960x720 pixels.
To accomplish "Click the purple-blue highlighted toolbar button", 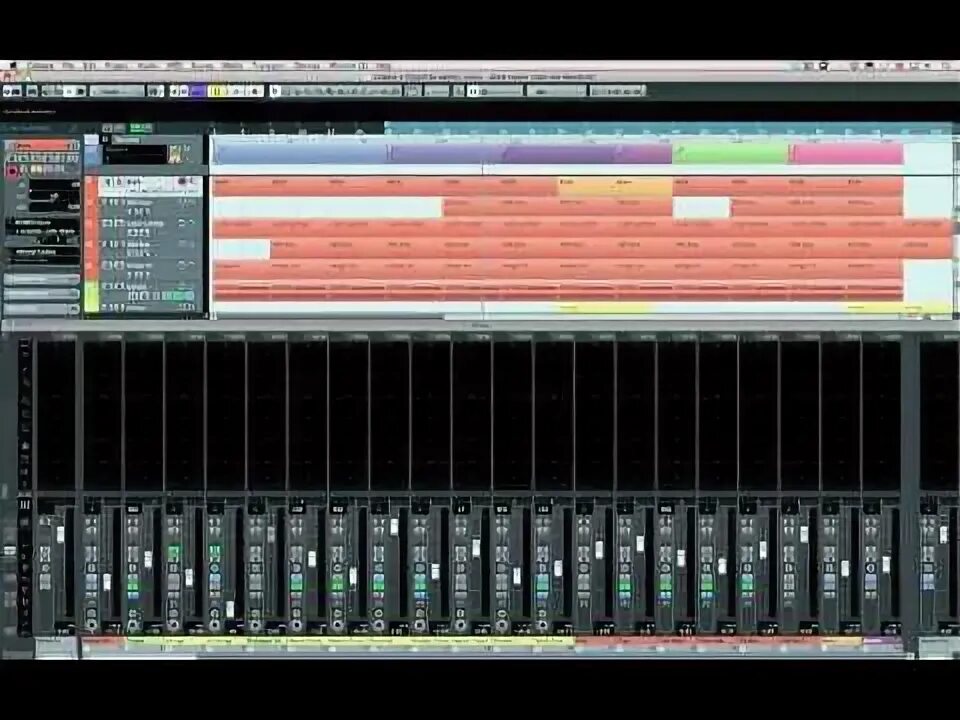I will (197, 91).
